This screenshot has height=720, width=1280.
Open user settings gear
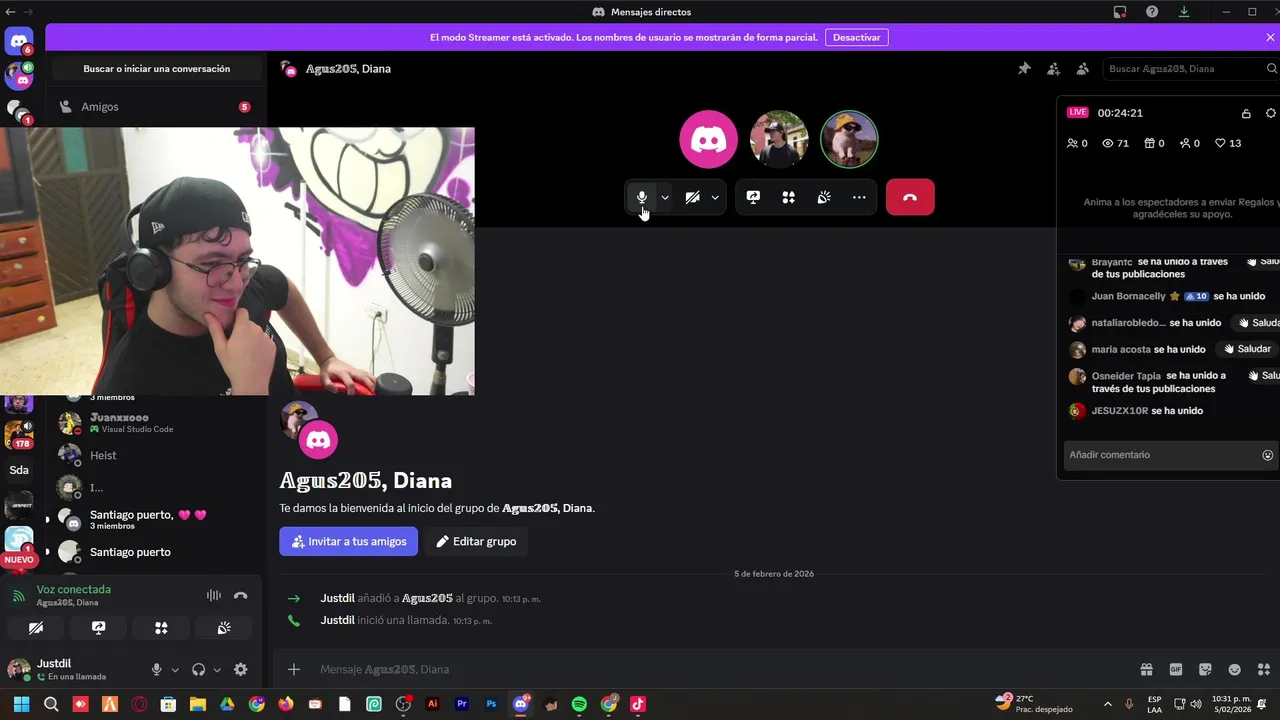coord(240,670)
